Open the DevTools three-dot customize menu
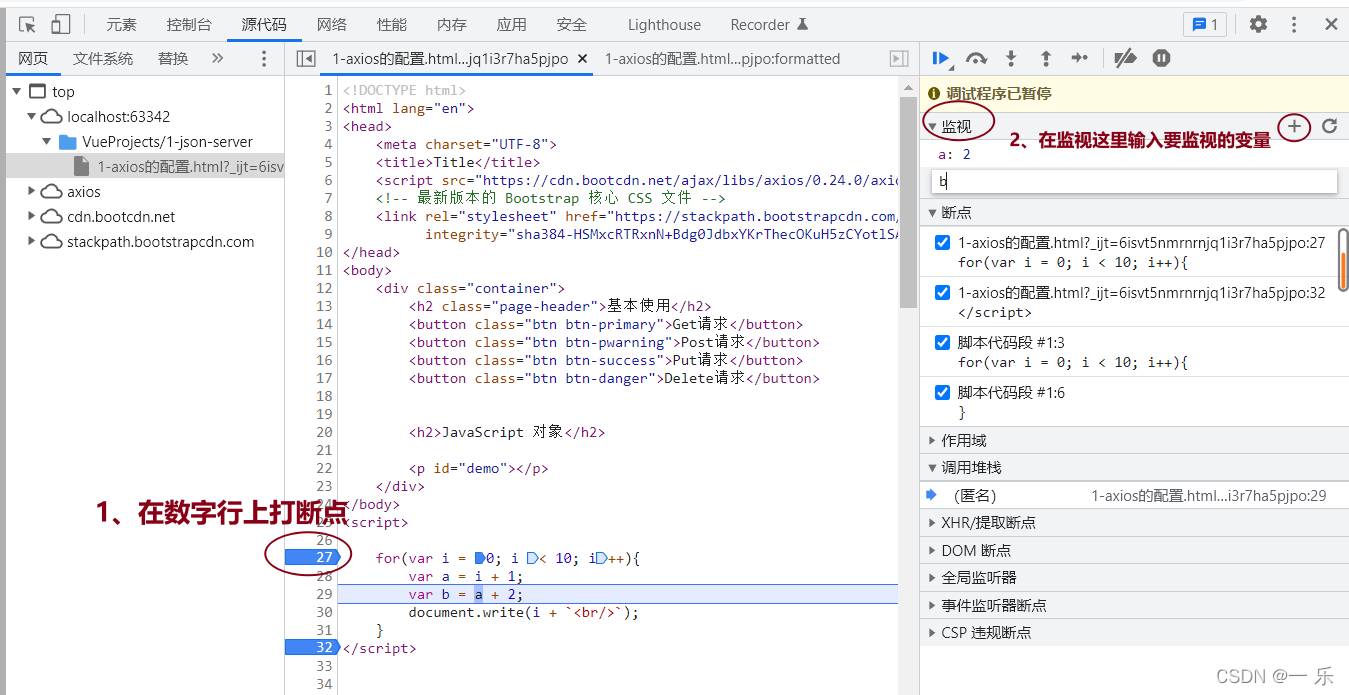 click(x=1294, y=25)
